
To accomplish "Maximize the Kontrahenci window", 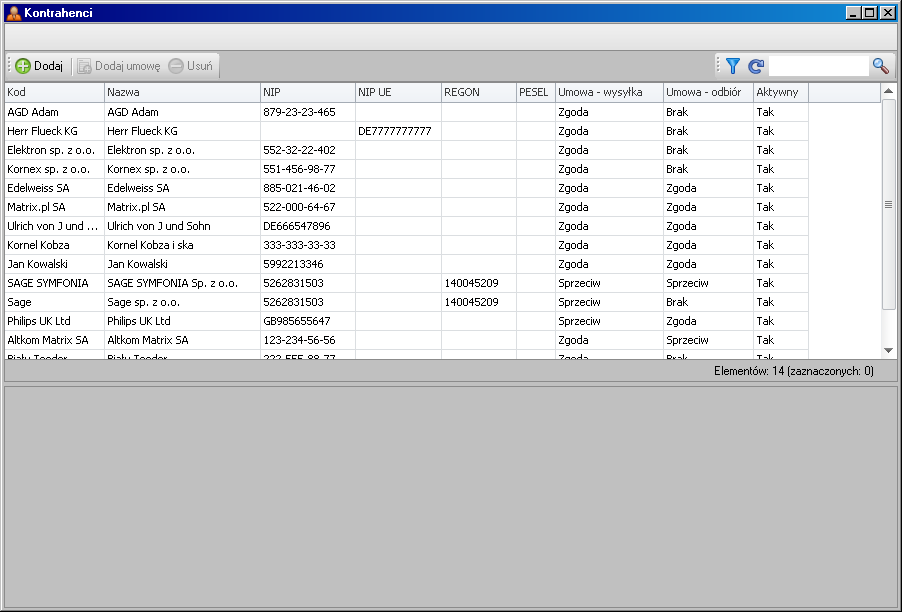I will (870, 13).
